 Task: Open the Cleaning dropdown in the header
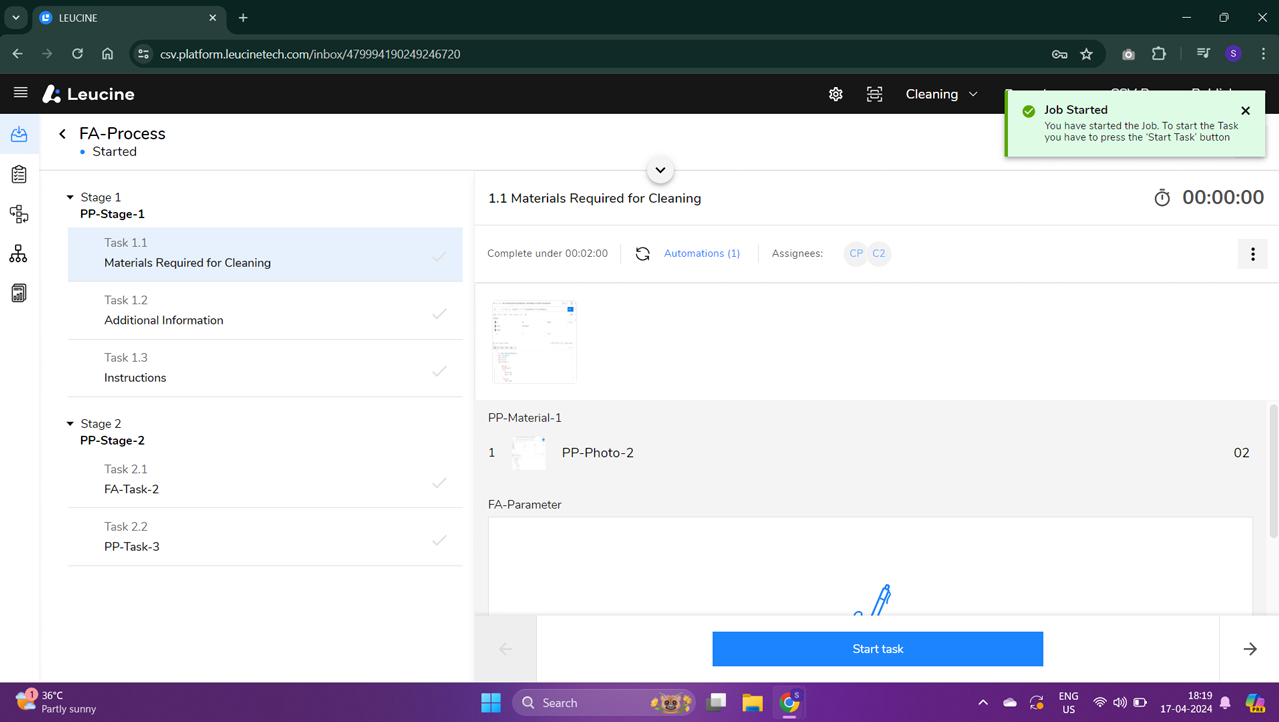pos(942,94)
